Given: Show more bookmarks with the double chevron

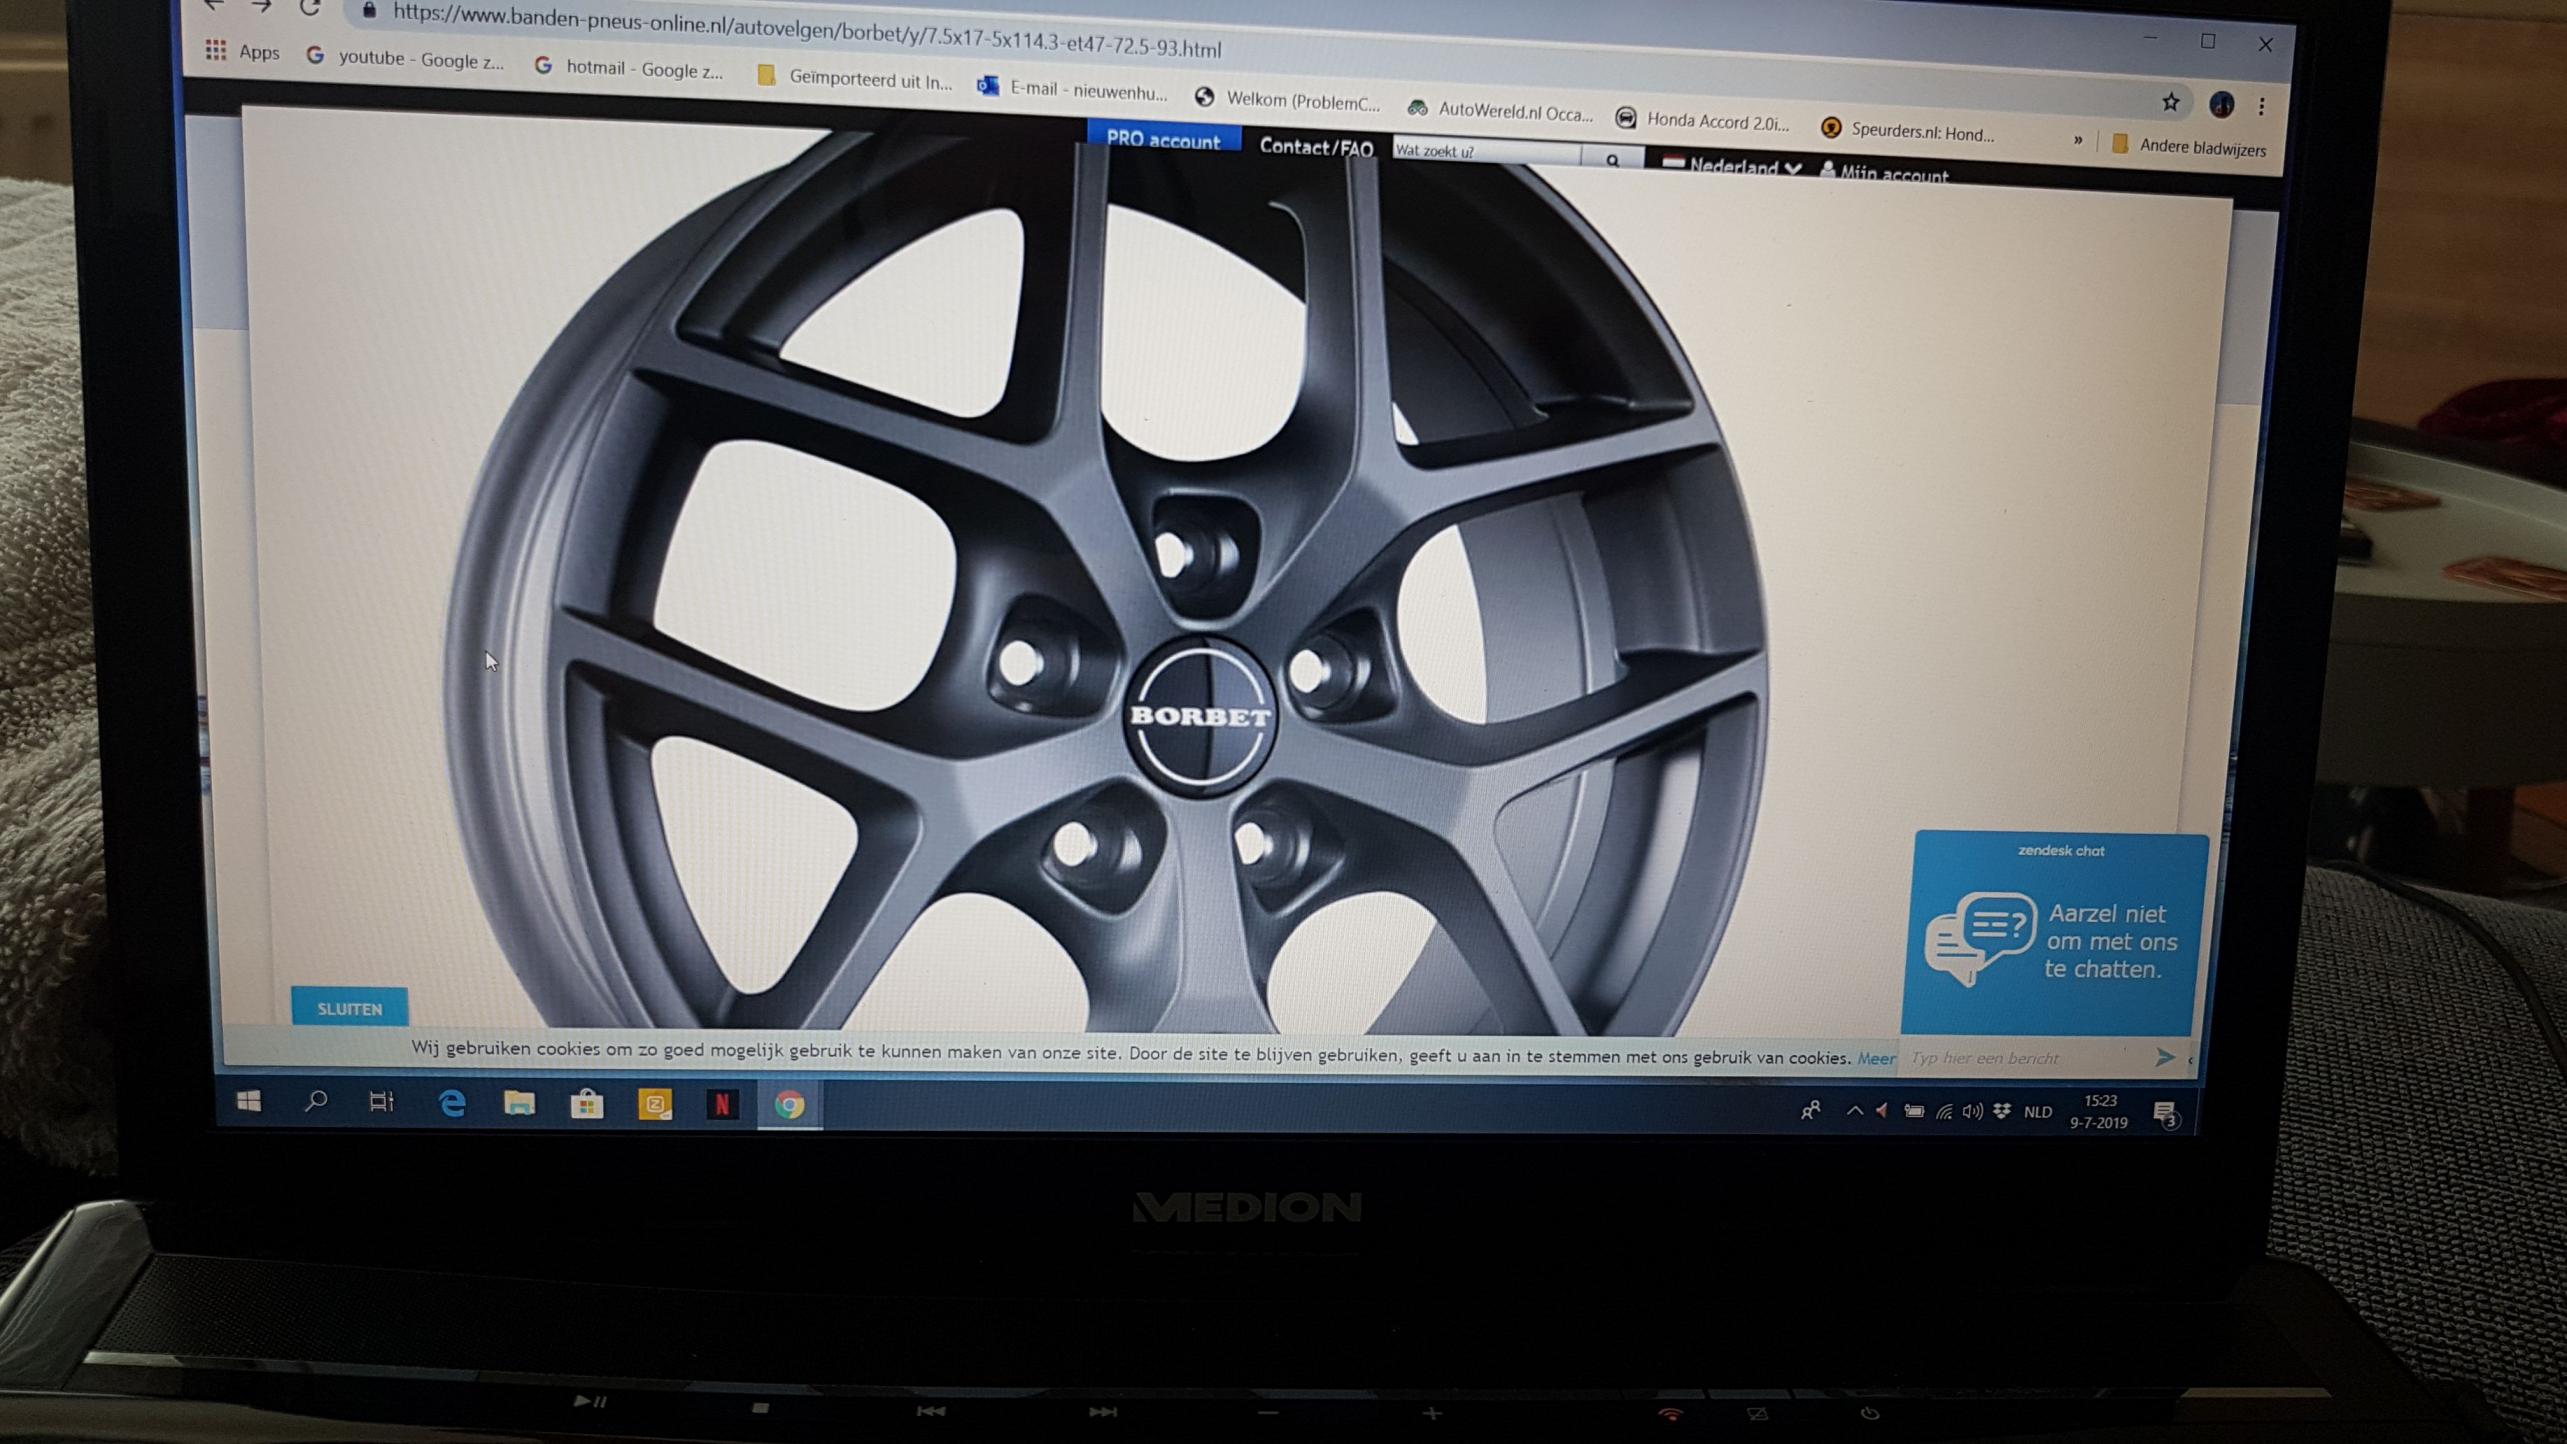Looking at the screenshot, I should click(2077, 140).
